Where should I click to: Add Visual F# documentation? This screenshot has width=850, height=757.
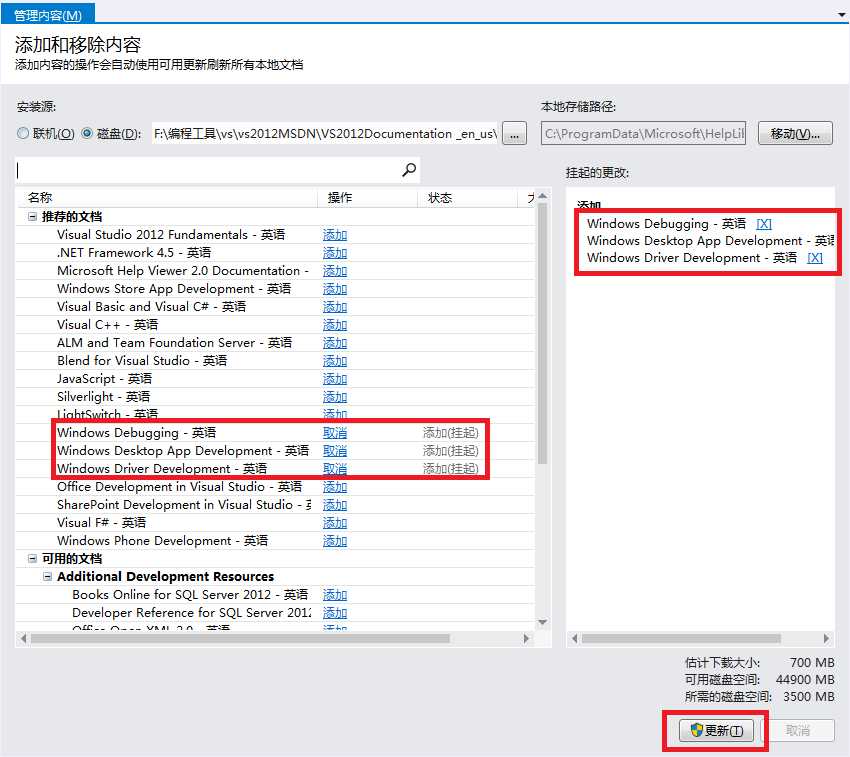334,523
